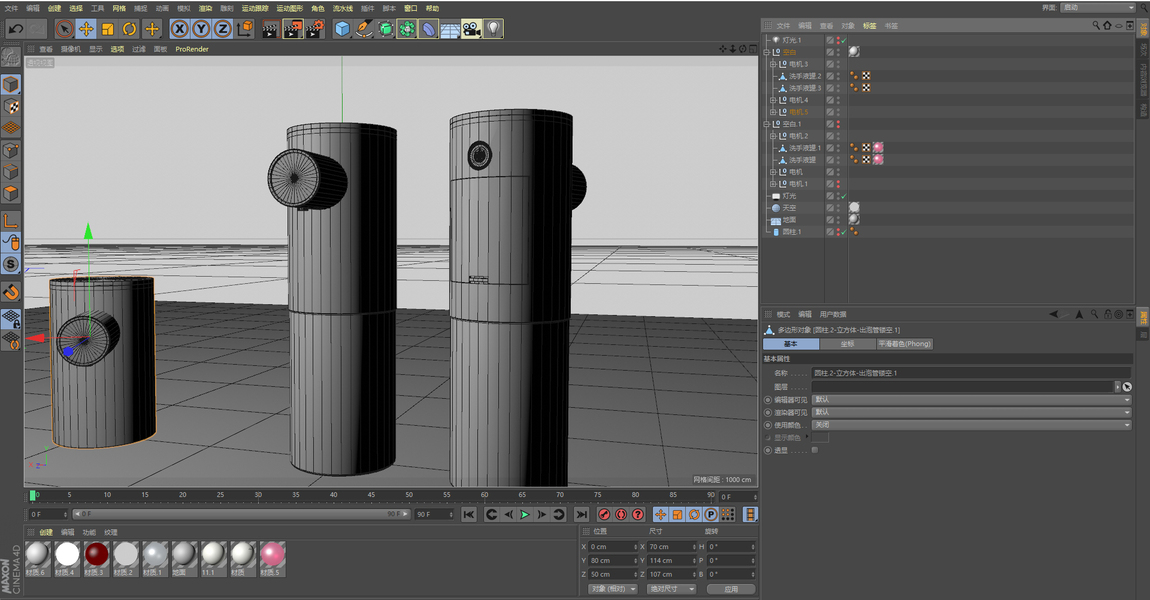
Task: Toggle green enable checkmark for 灯光.1
Action: coord(843,40)
